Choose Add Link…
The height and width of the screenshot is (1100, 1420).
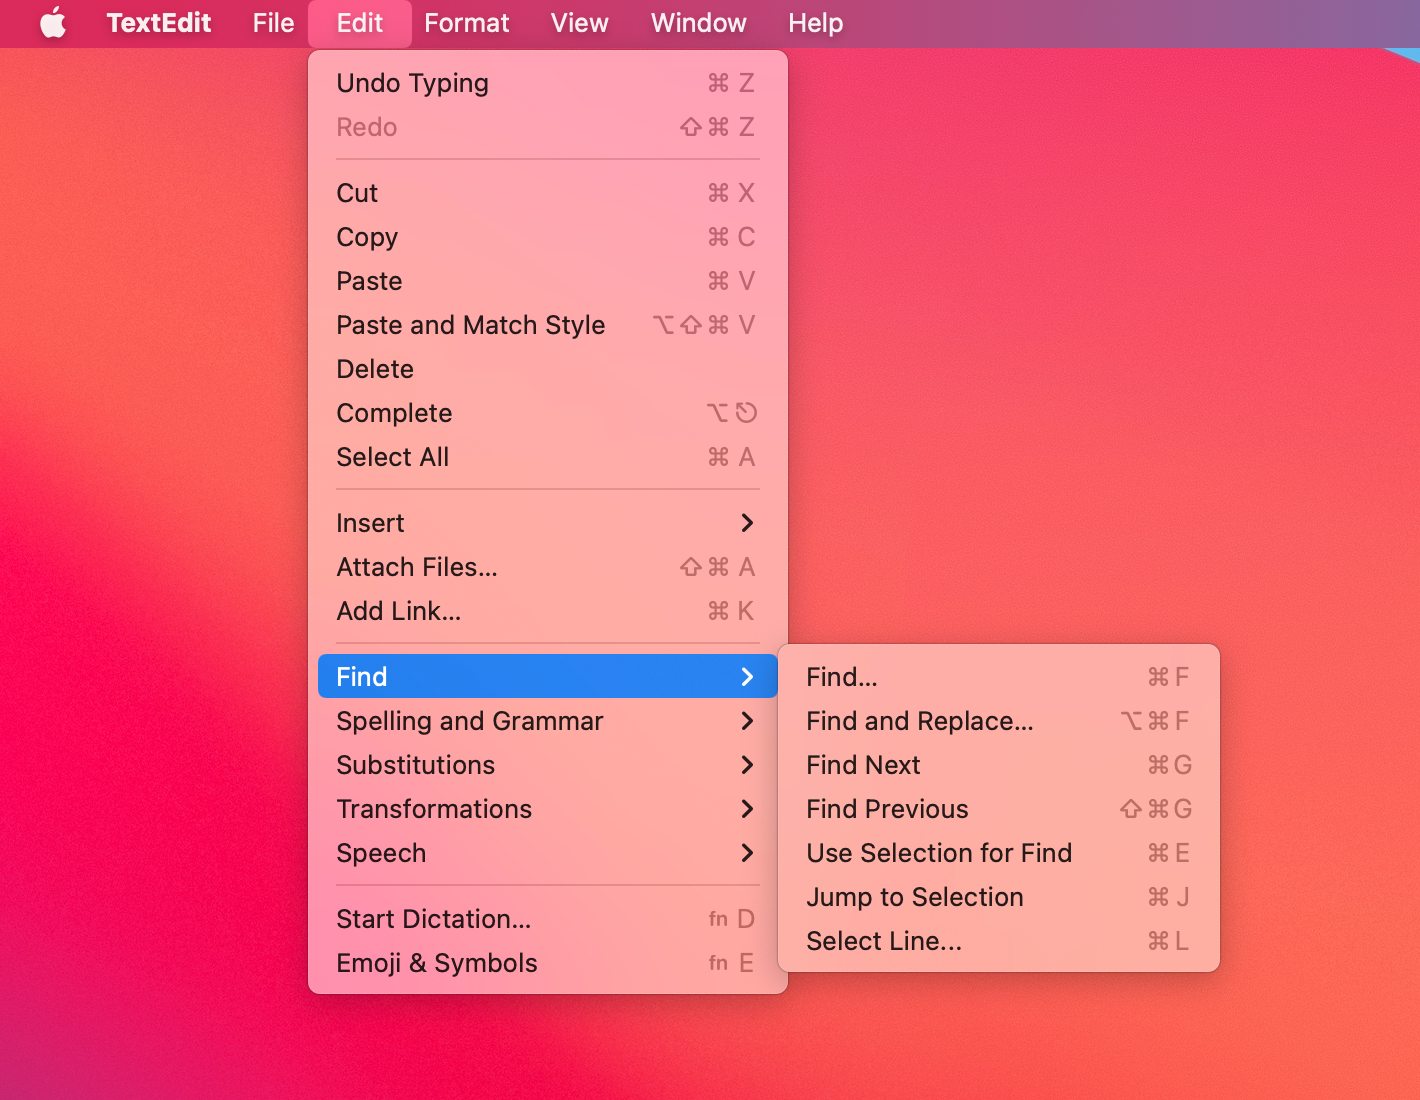548,611
